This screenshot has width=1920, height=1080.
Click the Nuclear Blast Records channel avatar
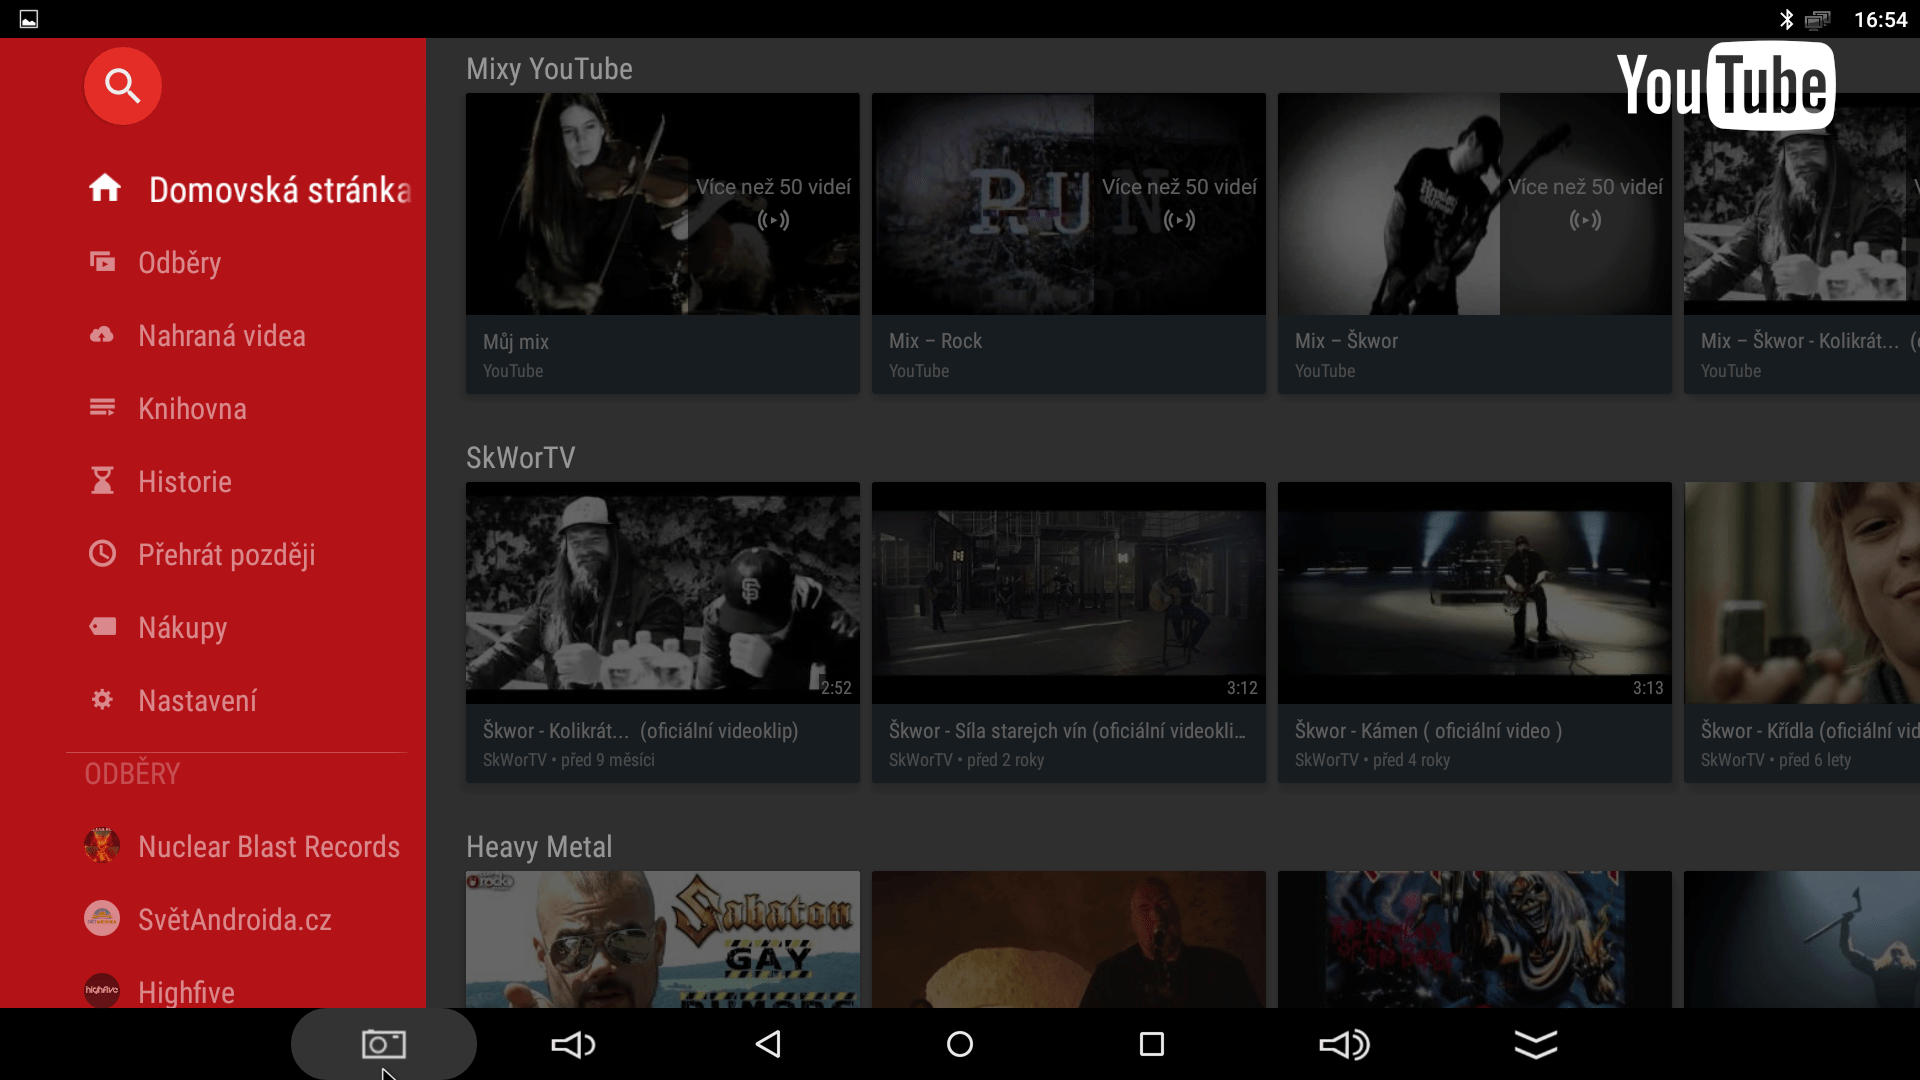102,845
